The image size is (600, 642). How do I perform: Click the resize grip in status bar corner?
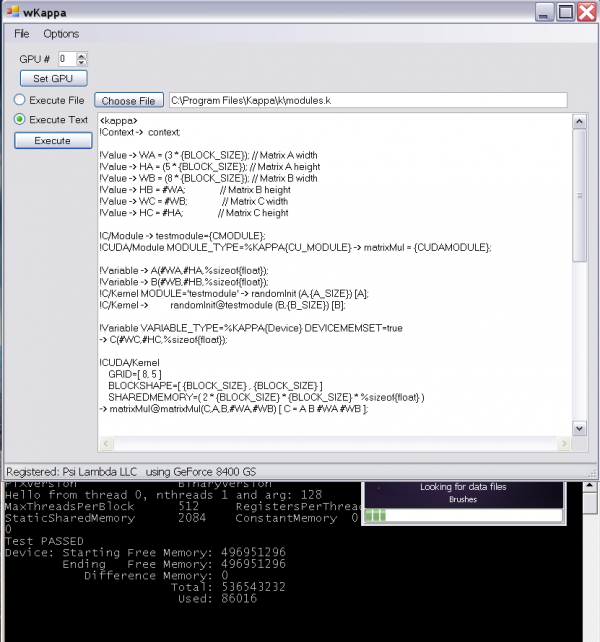pos(592,473)
